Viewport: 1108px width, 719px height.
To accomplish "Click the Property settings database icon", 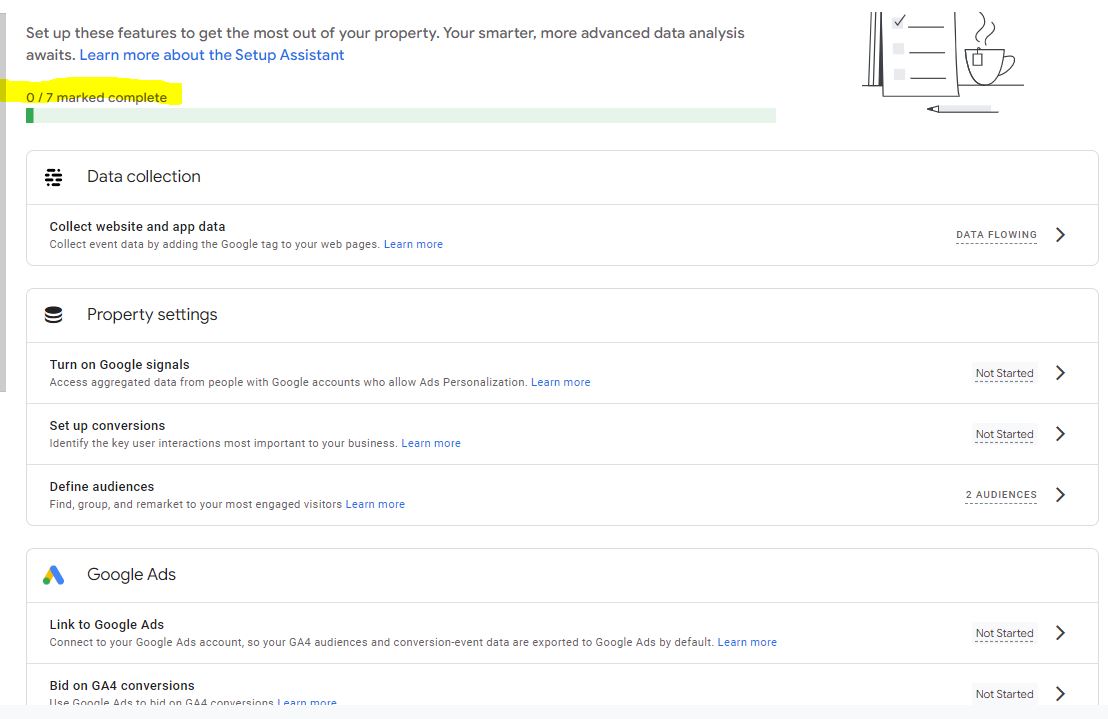I will point(54,315).
